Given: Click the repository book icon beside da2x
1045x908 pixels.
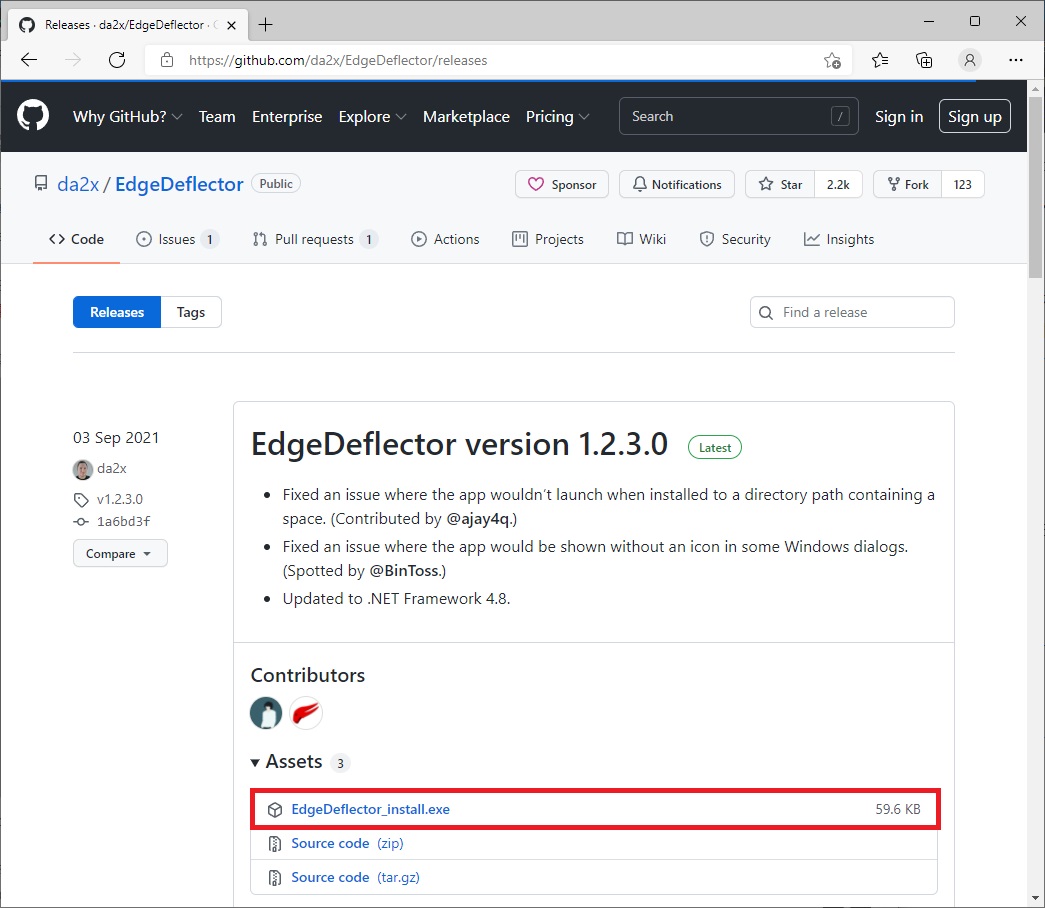Looking at the screenshot, I should (41, 183).
